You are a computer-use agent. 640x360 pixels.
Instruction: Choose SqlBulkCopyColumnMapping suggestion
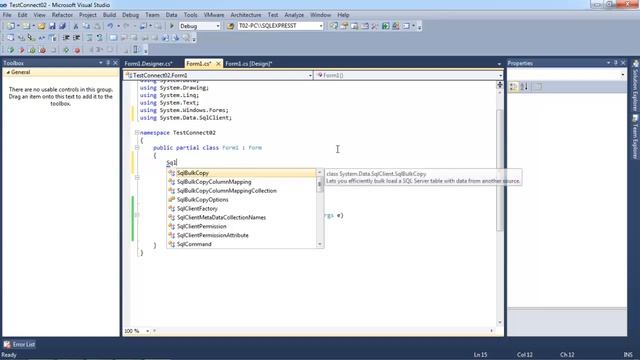pos(242,182)
